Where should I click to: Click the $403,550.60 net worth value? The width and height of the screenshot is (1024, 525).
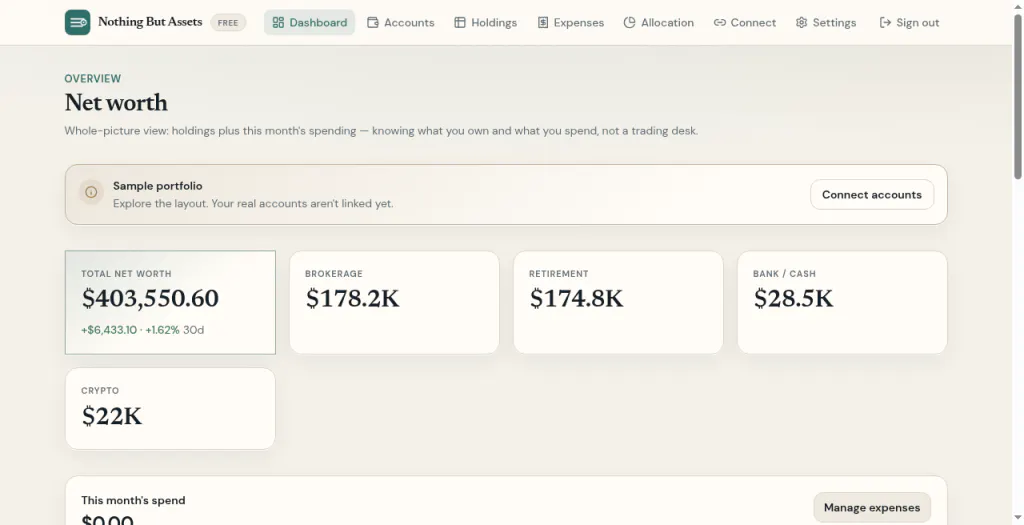(150, 298)
